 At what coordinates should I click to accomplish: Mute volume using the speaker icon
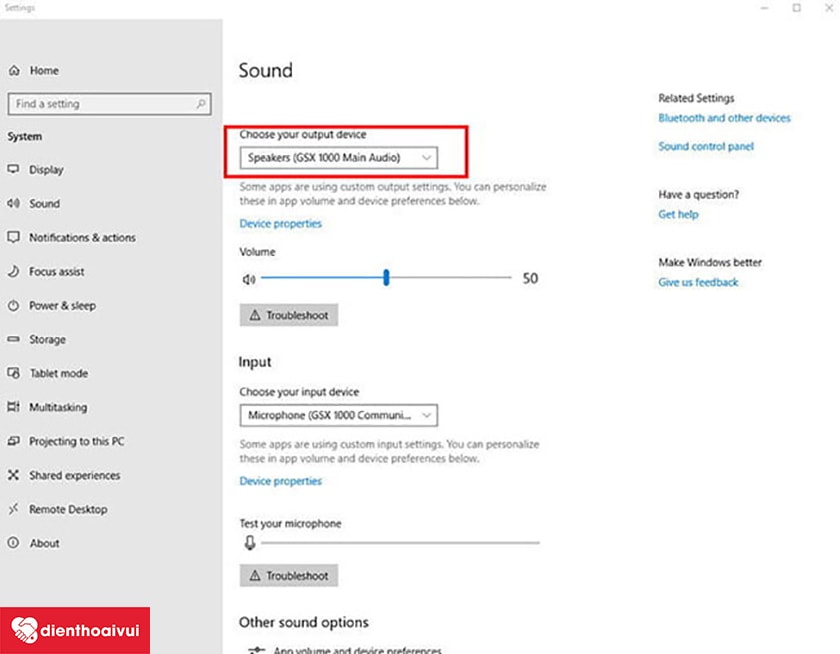pos(249,279)
